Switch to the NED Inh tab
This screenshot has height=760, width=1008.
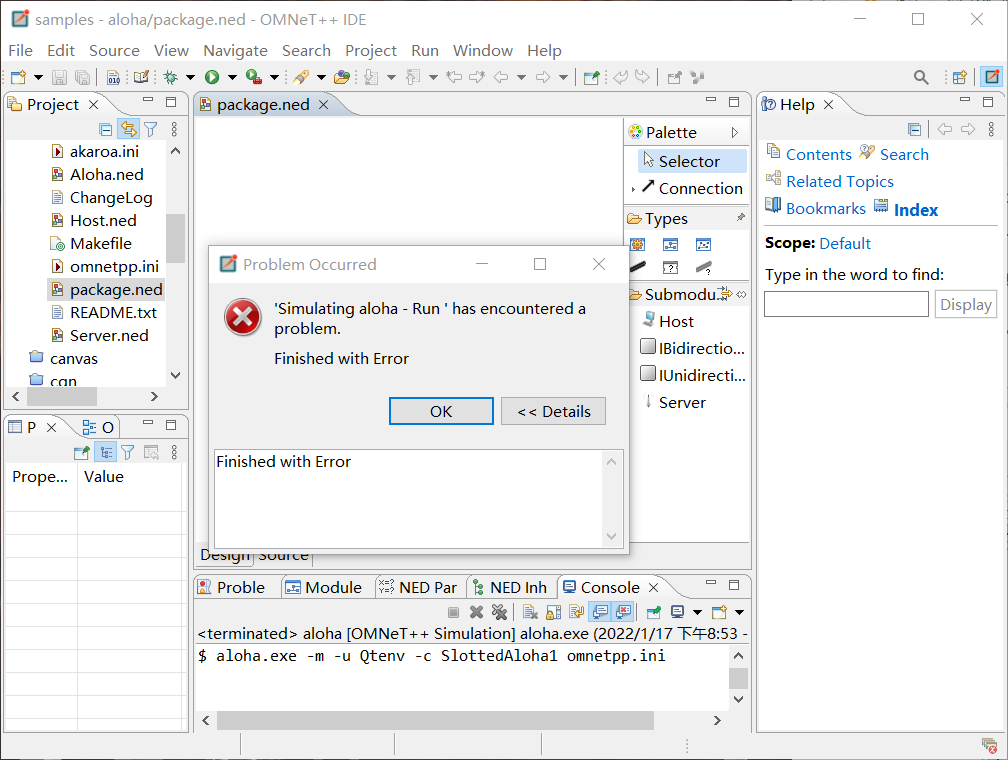[510, 587]
